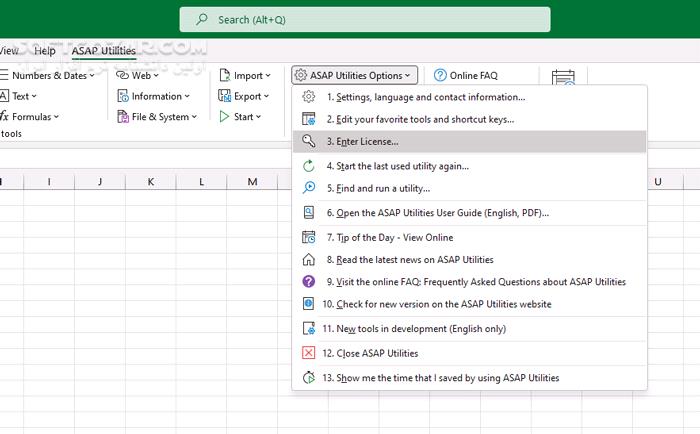
Task: Click the calendar icon right of Online FAQ
Action: [x=563, y=78]
